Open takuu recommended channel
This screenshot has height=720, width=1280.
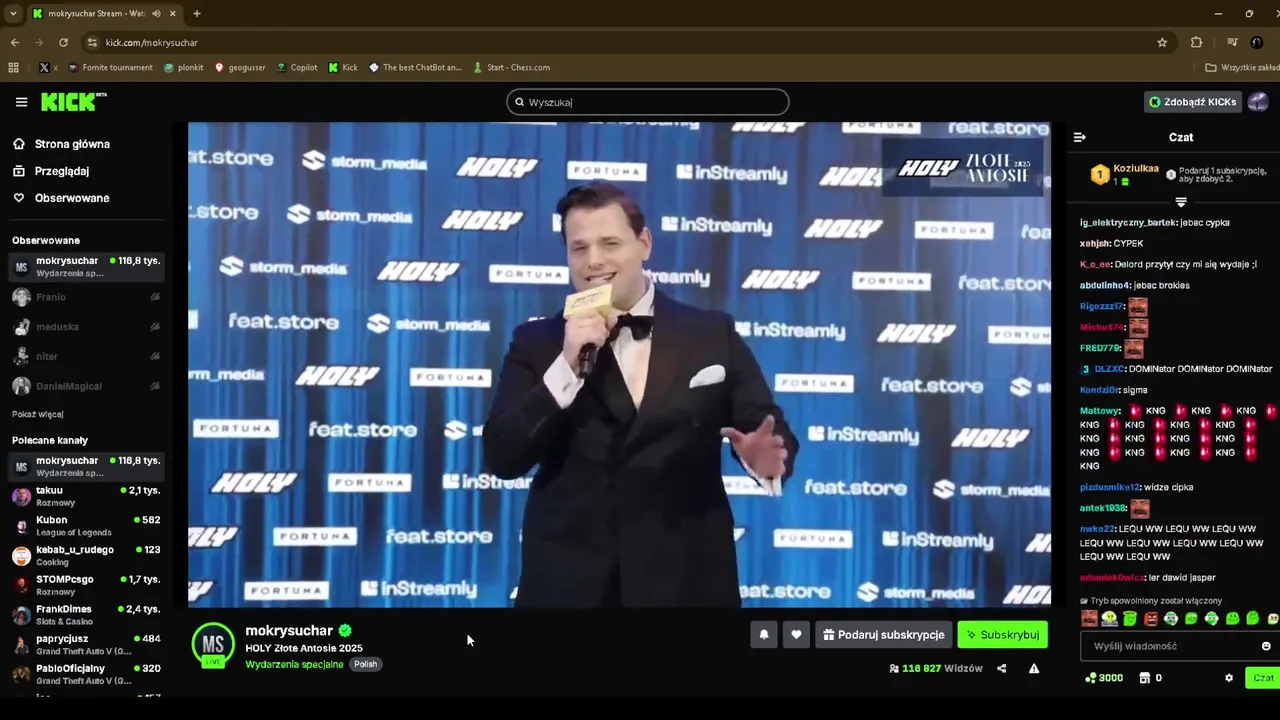86,496
